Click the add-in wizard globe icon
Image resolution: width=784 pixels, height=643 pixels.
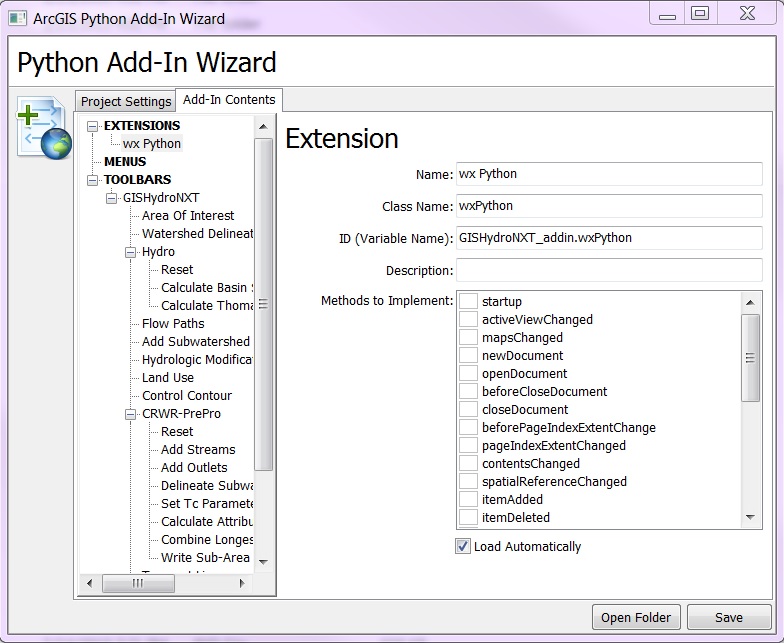pos(44,128)
